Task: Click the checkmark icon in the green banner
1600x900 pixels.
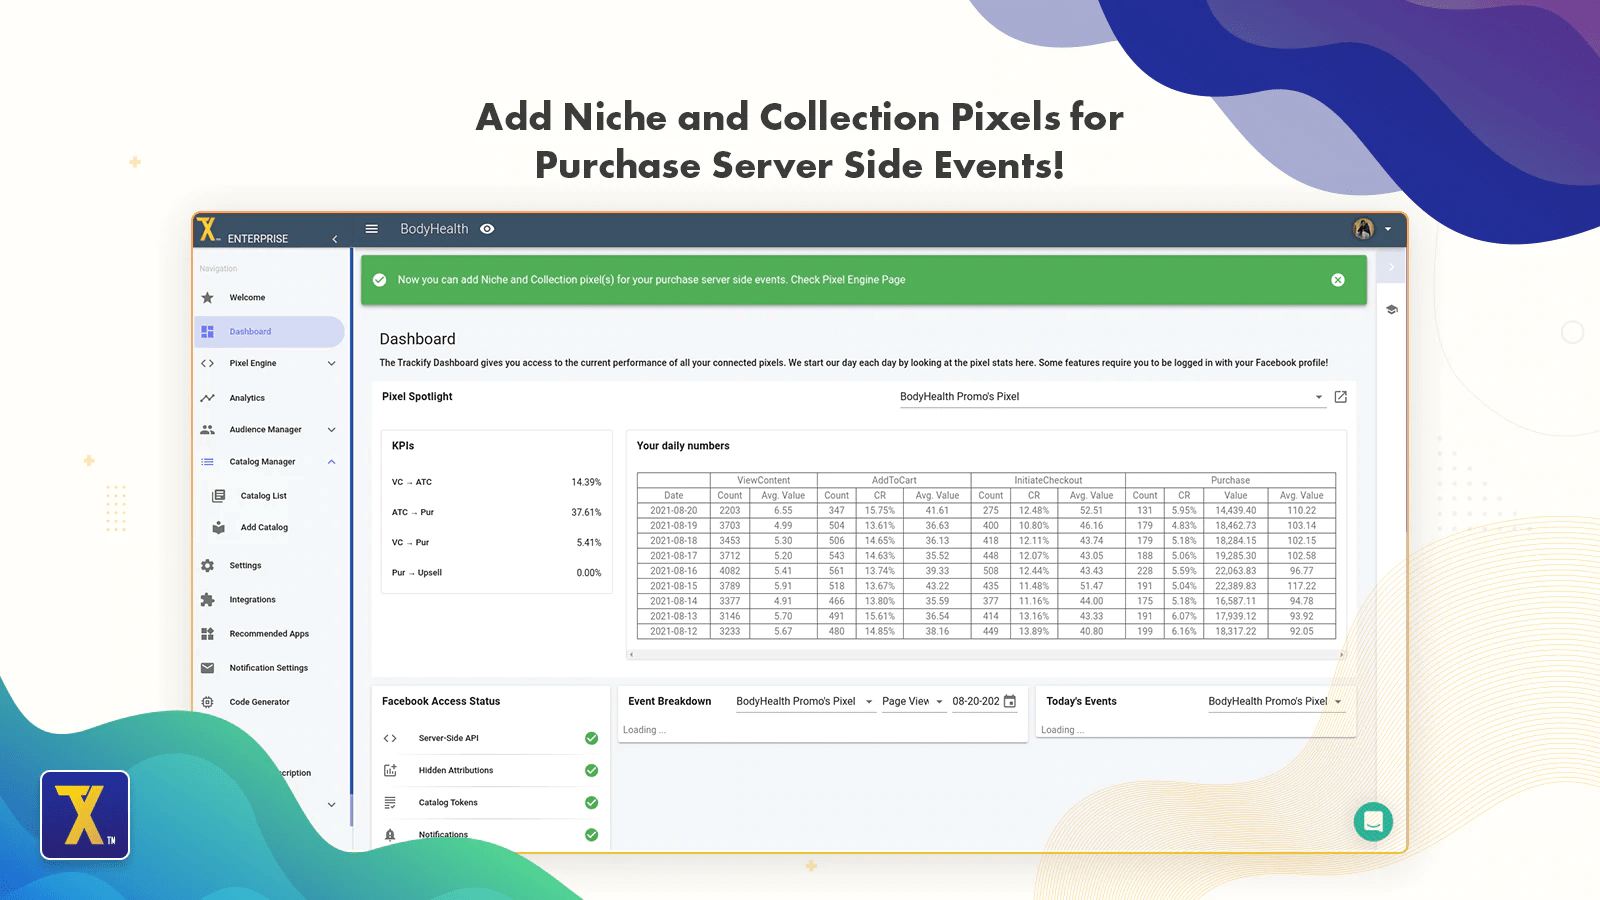Action: [380, 280]
